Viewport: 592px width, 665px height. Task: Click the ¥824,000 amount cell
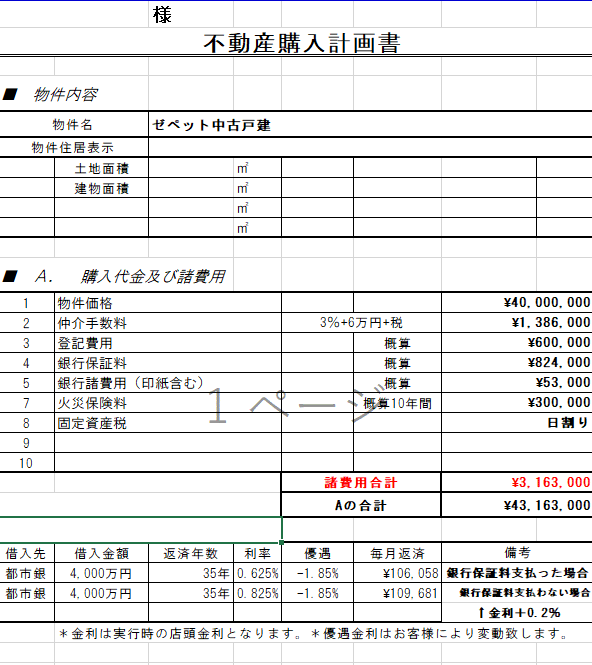517,363
